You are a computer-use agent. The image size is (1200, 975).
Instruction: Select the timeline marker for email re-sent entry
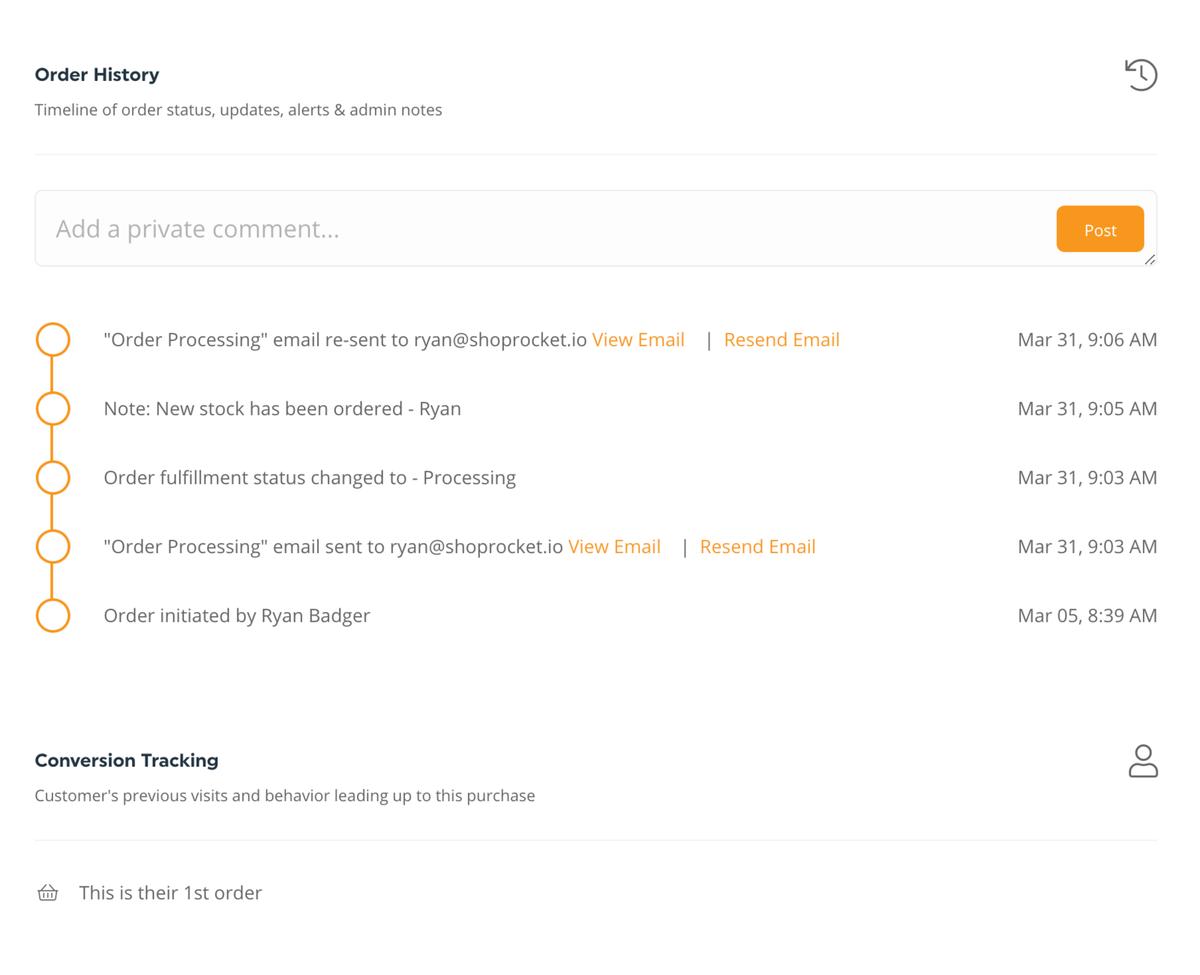pos(53,339)
